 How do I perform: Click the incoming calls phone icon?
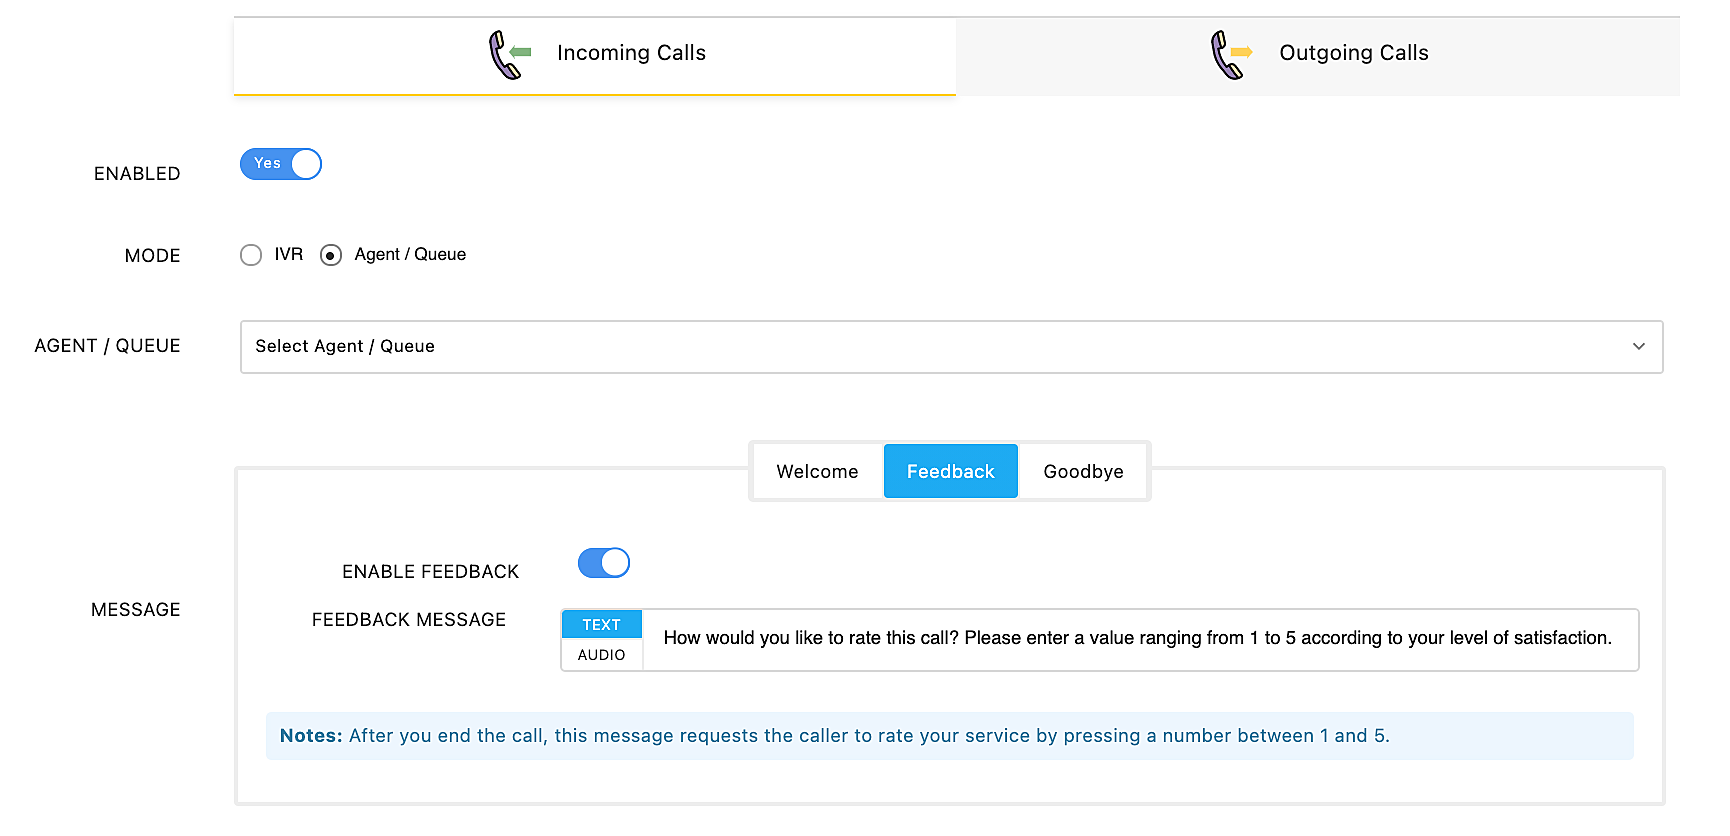click(x=509, y=54)
